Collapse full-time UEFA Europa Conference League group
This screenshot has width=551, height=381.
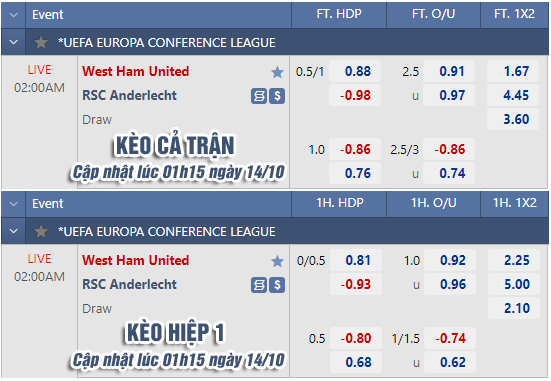pyautogui.click(x=14, y=43)
